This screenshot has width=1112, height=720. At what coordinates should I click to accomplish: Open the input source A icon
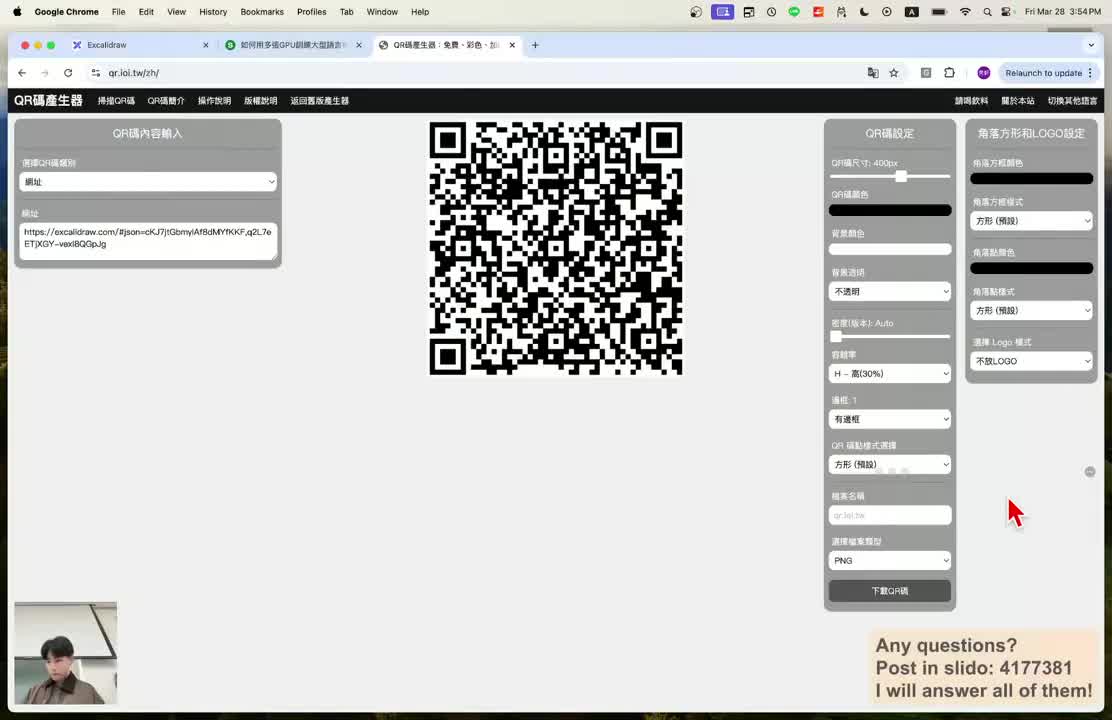pos(912,12)
